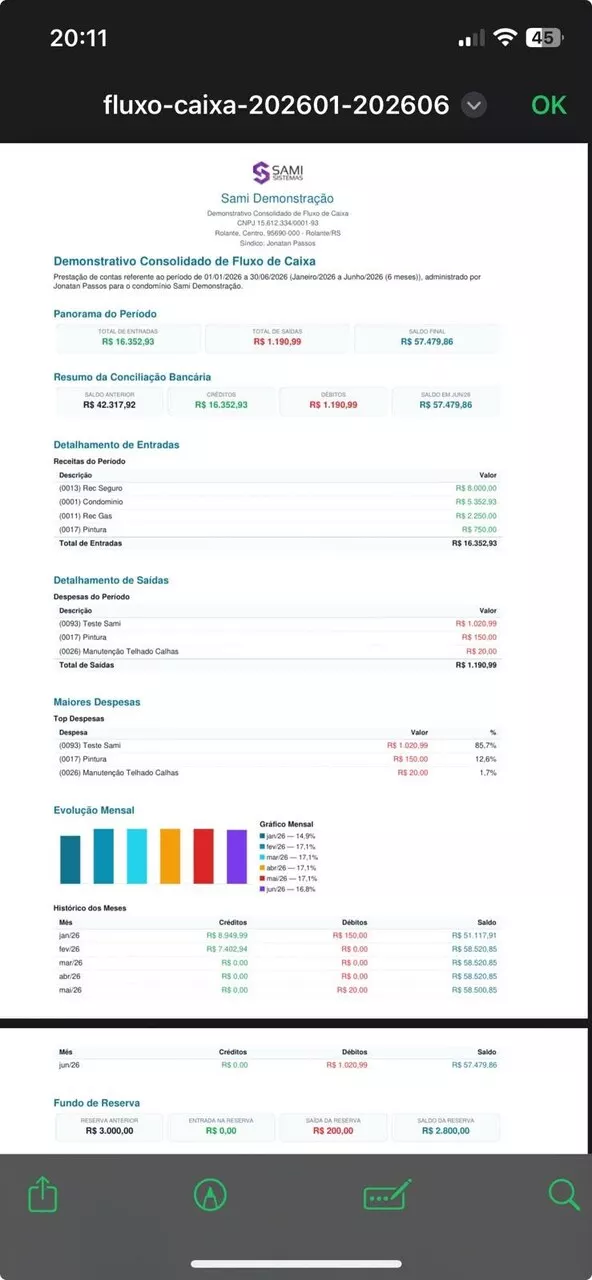Tap the Sami Demonstração title
The width and height of the screenshot is (592, 1280).
click(x=277, y=199)
